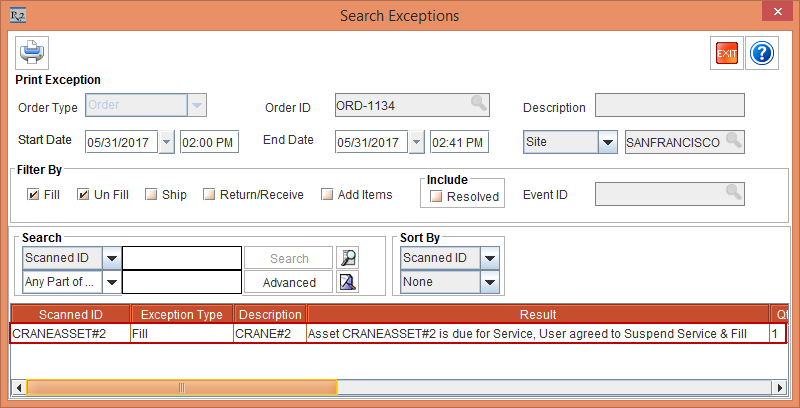Enable the Ship filter checkbox
The height and width of the screenshot is (408, 800).
(x=151, y=194)
